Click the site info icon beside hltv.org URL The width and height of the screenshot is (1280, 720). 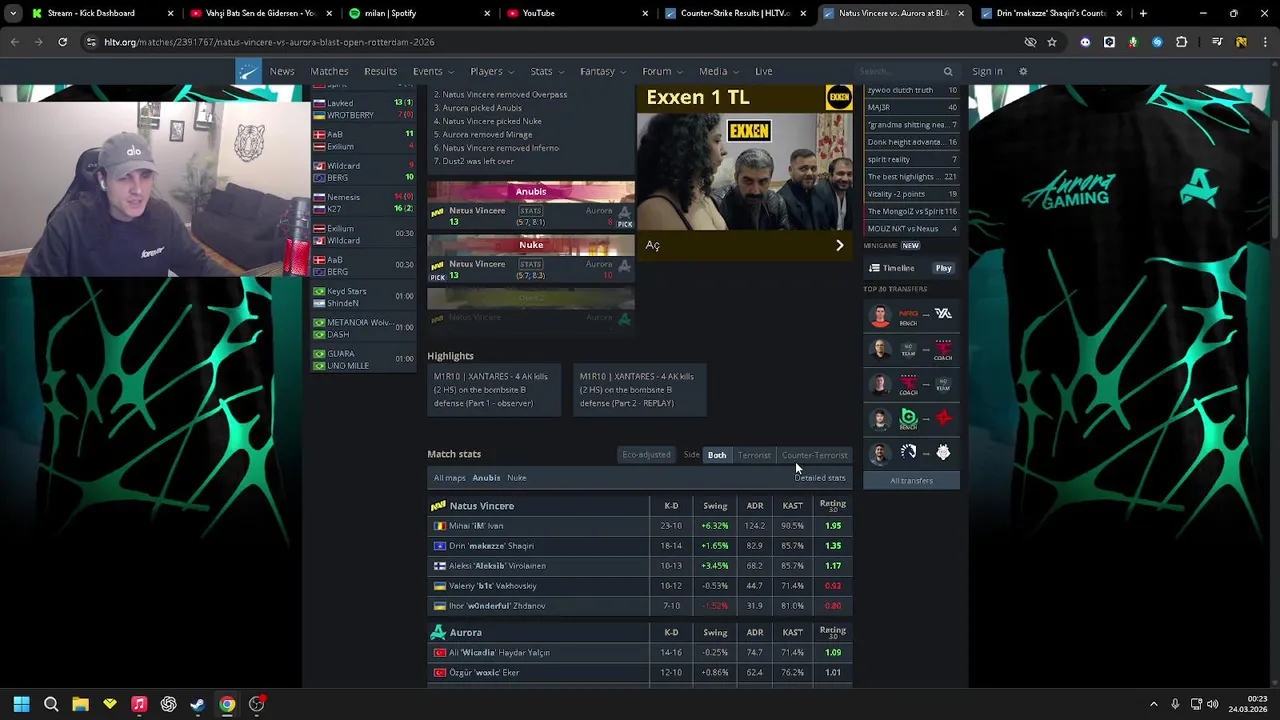[91, 42]
